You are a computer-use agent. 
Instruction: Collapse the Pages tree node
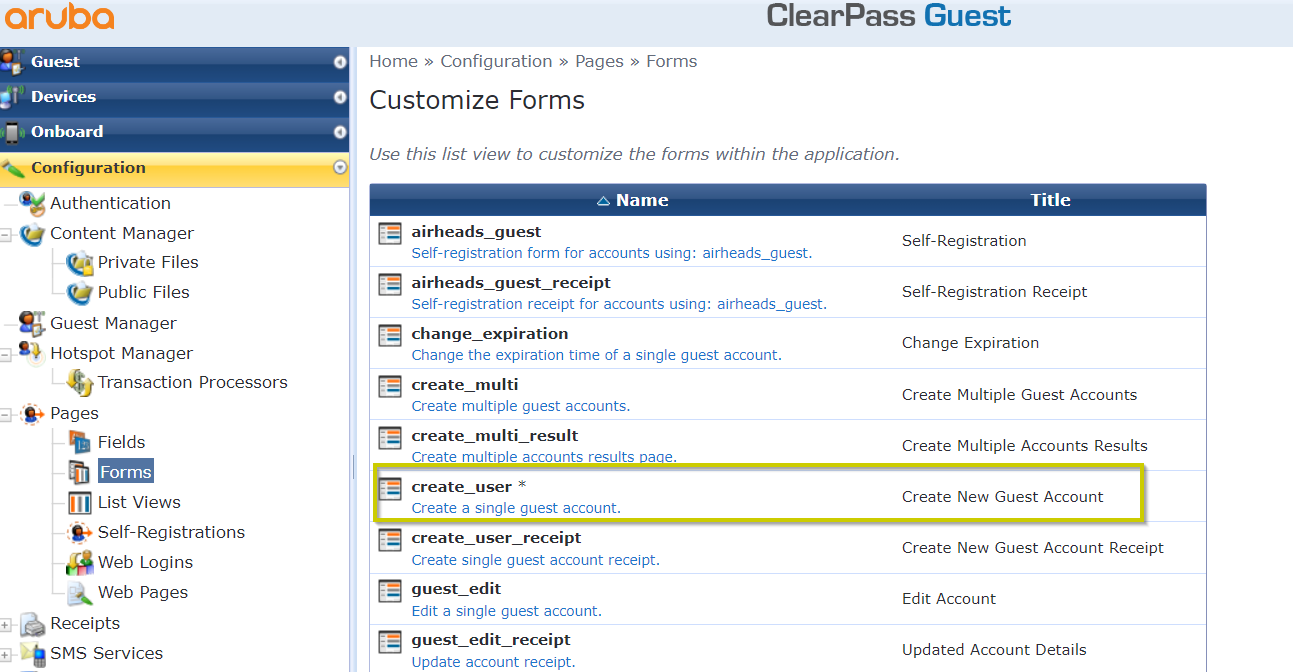[x=6, y=414]
